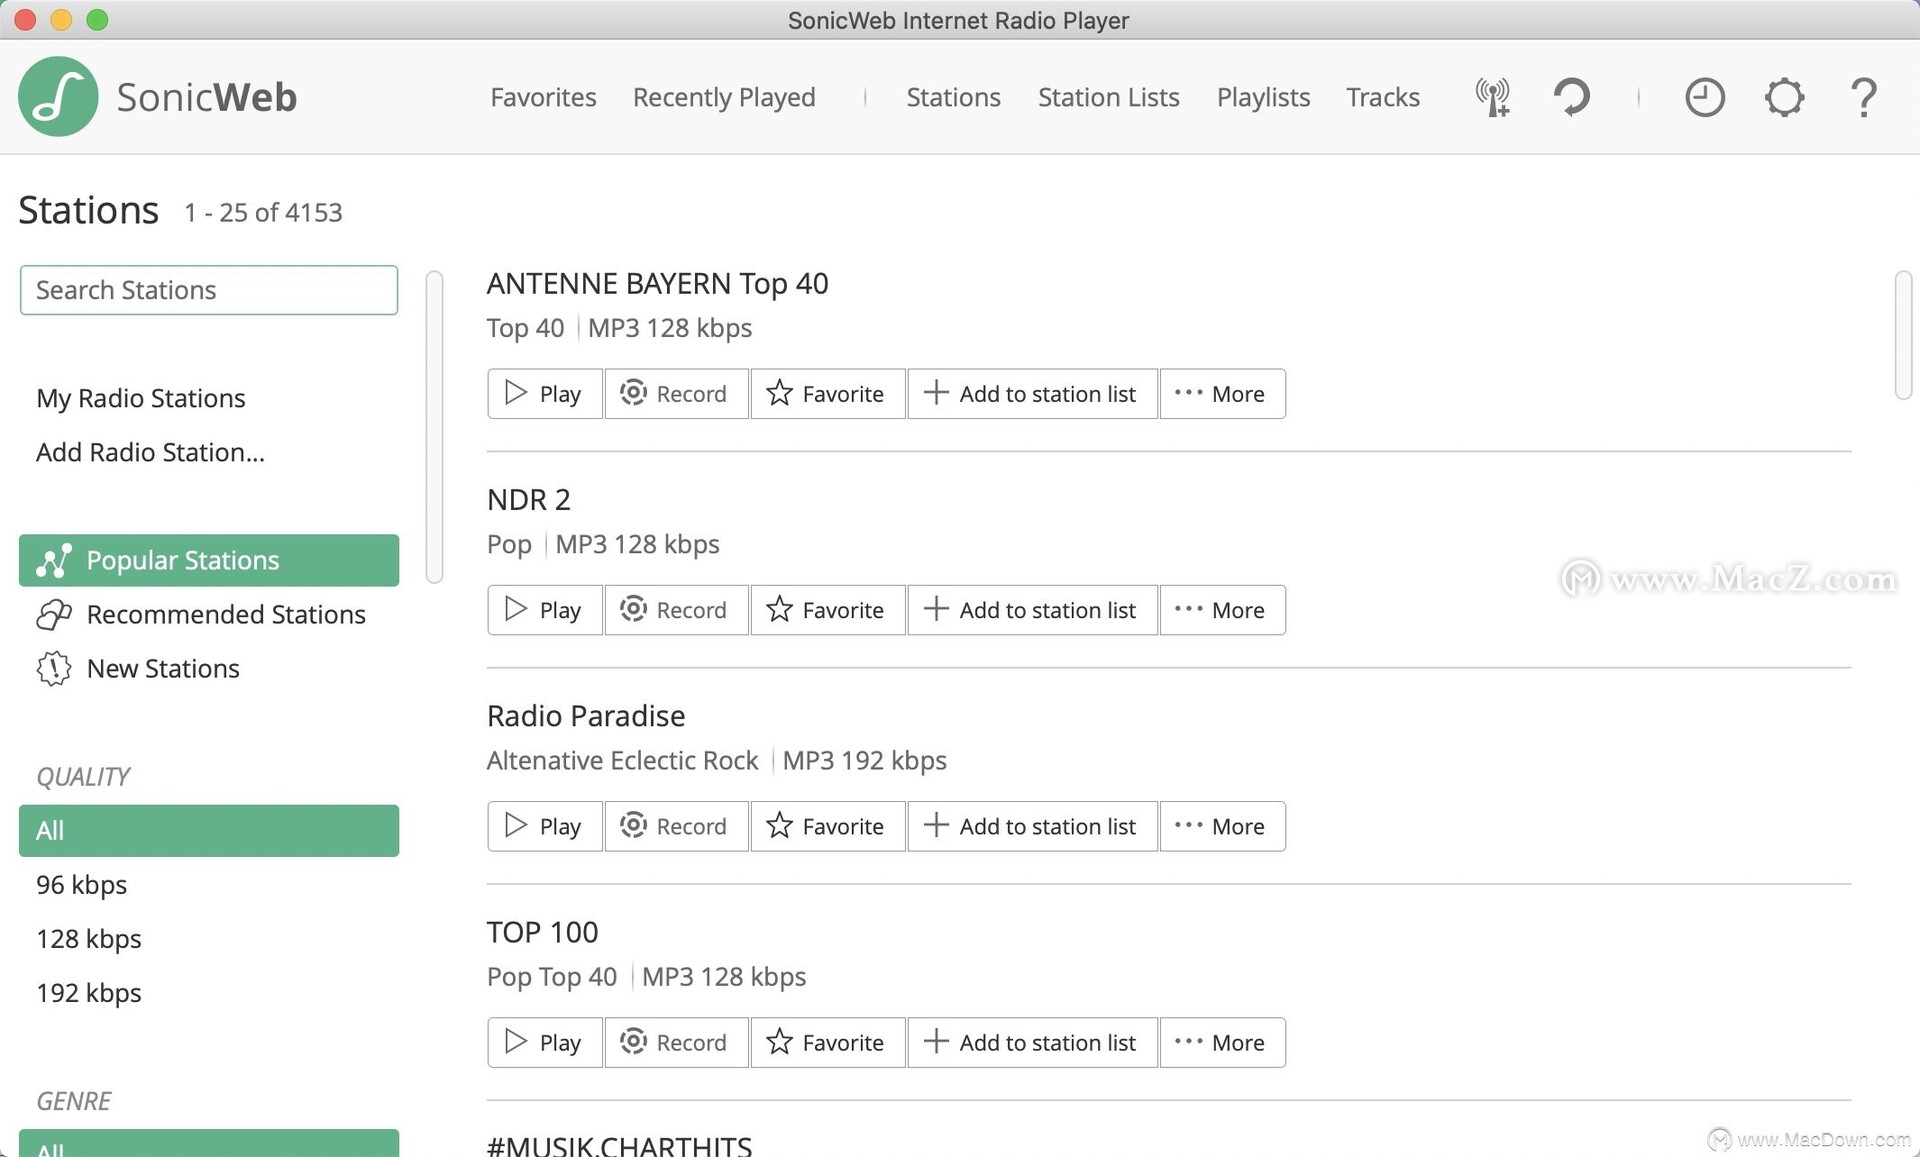Play the TOP 100 station
This screenshot has height=1157, width=1920.
tap(545, 1042)
